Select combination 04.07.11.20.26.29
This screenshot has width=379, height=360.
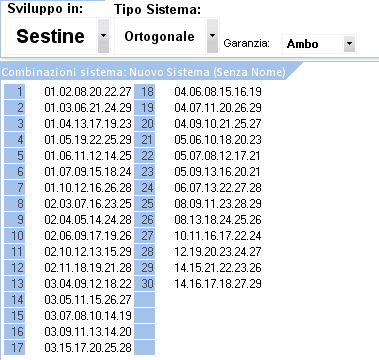[218, 108]
